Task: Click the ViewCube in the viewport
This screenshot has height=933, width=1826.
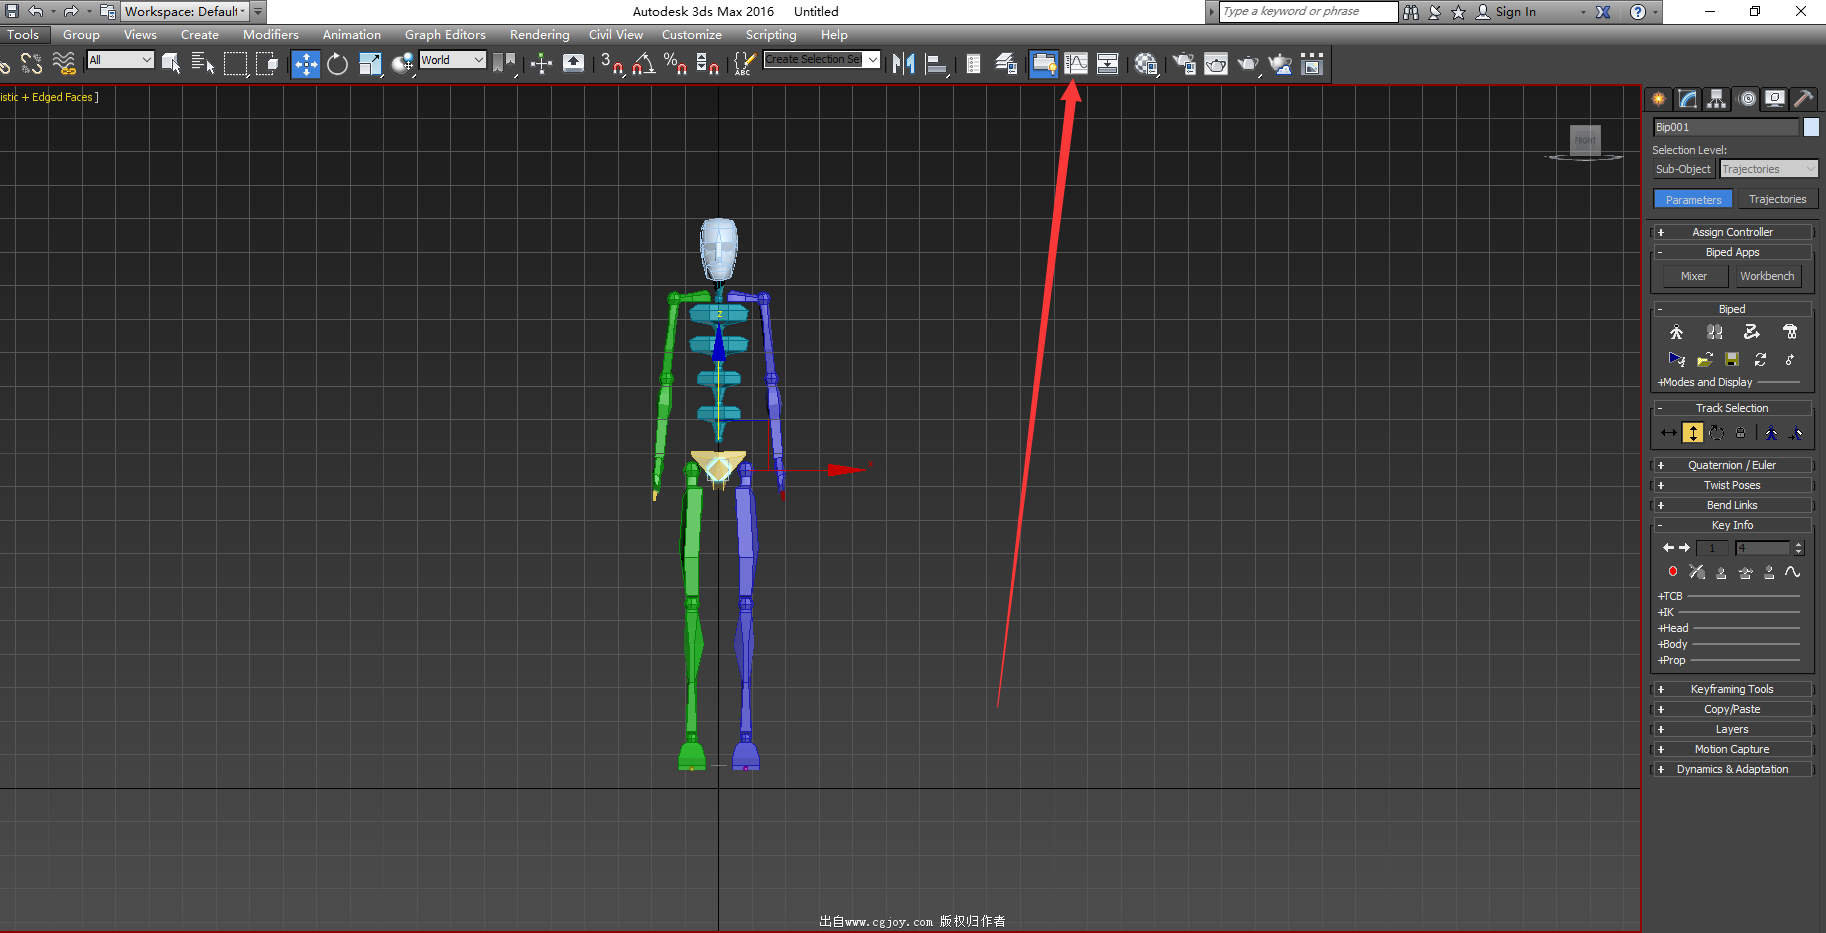Action: 1585,142
